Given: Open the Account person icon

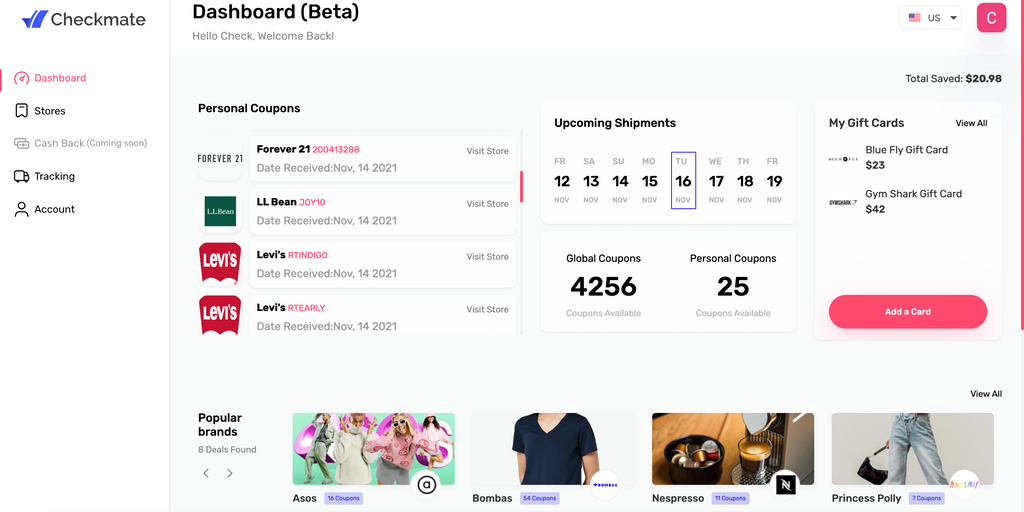Looking at the screenshot, I should coord(22,209).
